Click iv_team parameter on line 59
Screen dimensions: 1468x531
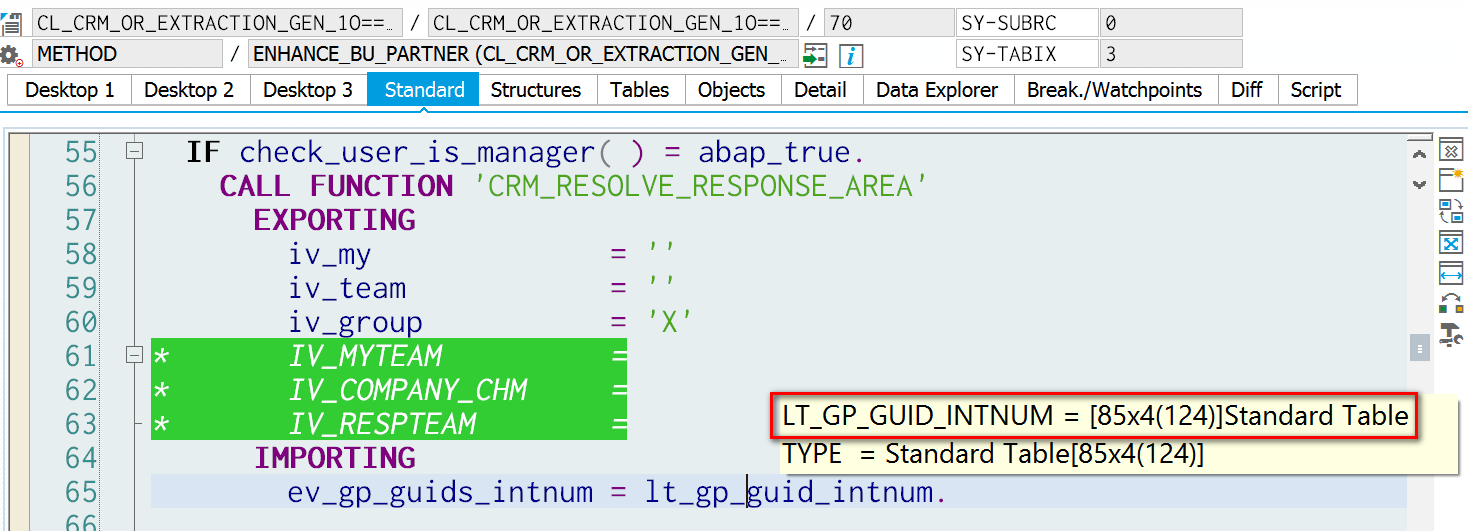(347, 289)
